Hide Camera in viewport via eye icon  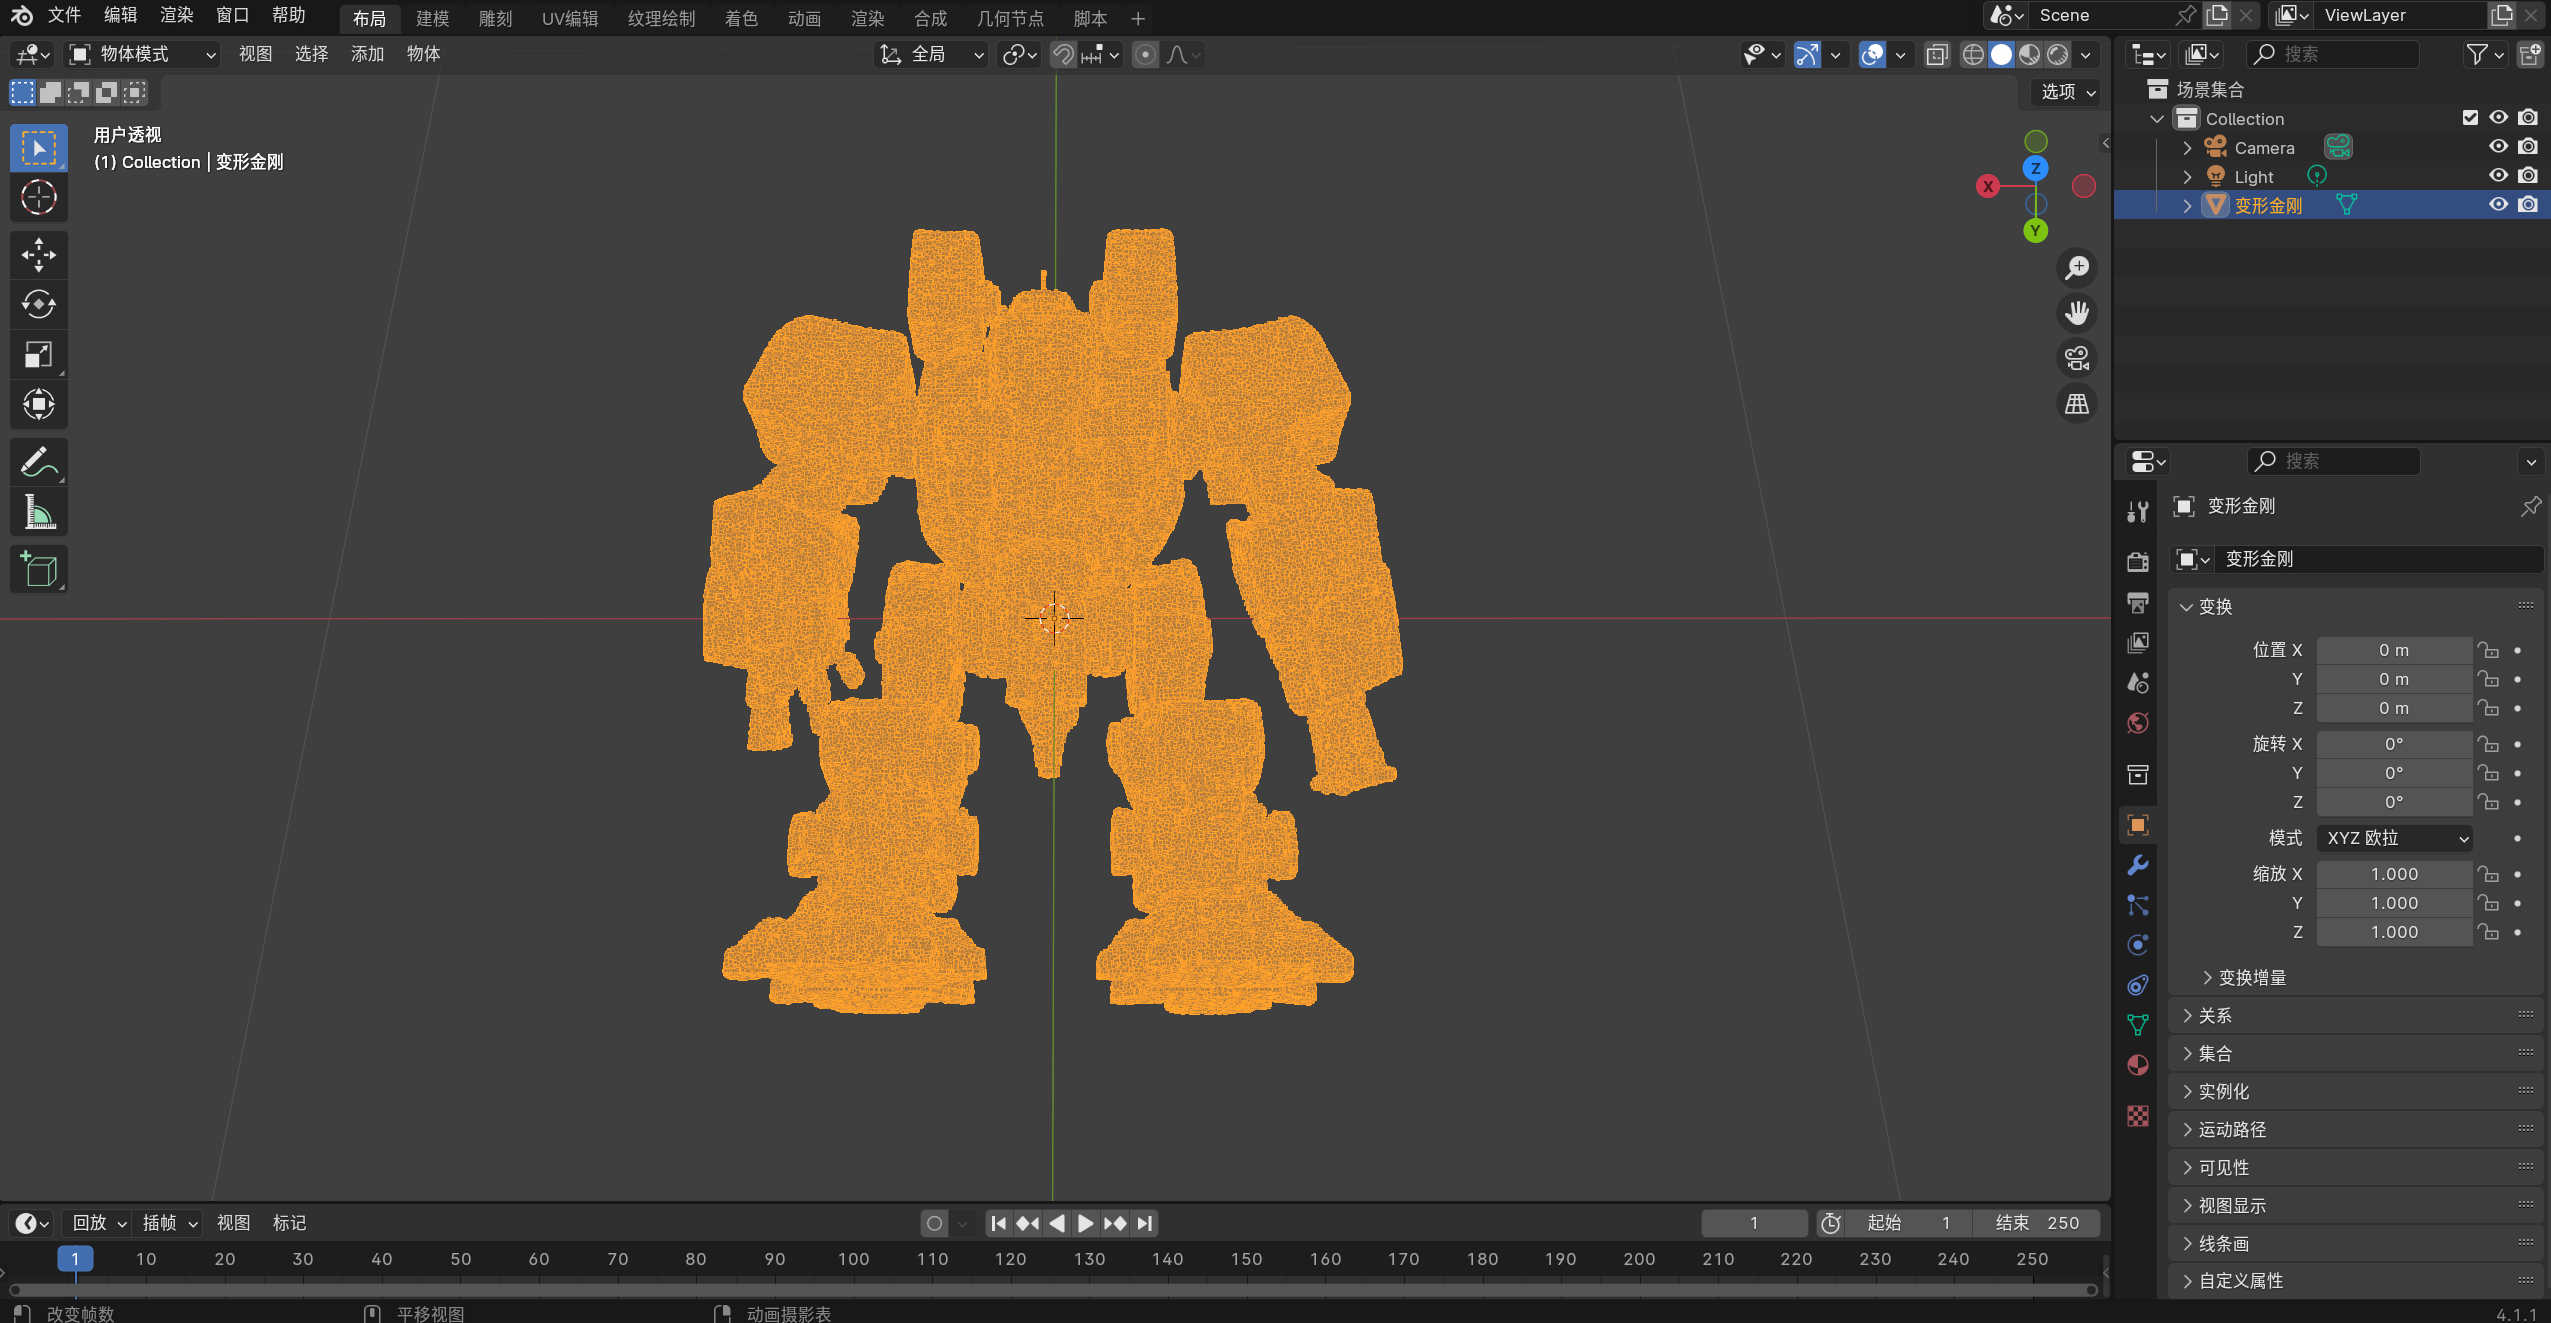(x=2498, y=147)
